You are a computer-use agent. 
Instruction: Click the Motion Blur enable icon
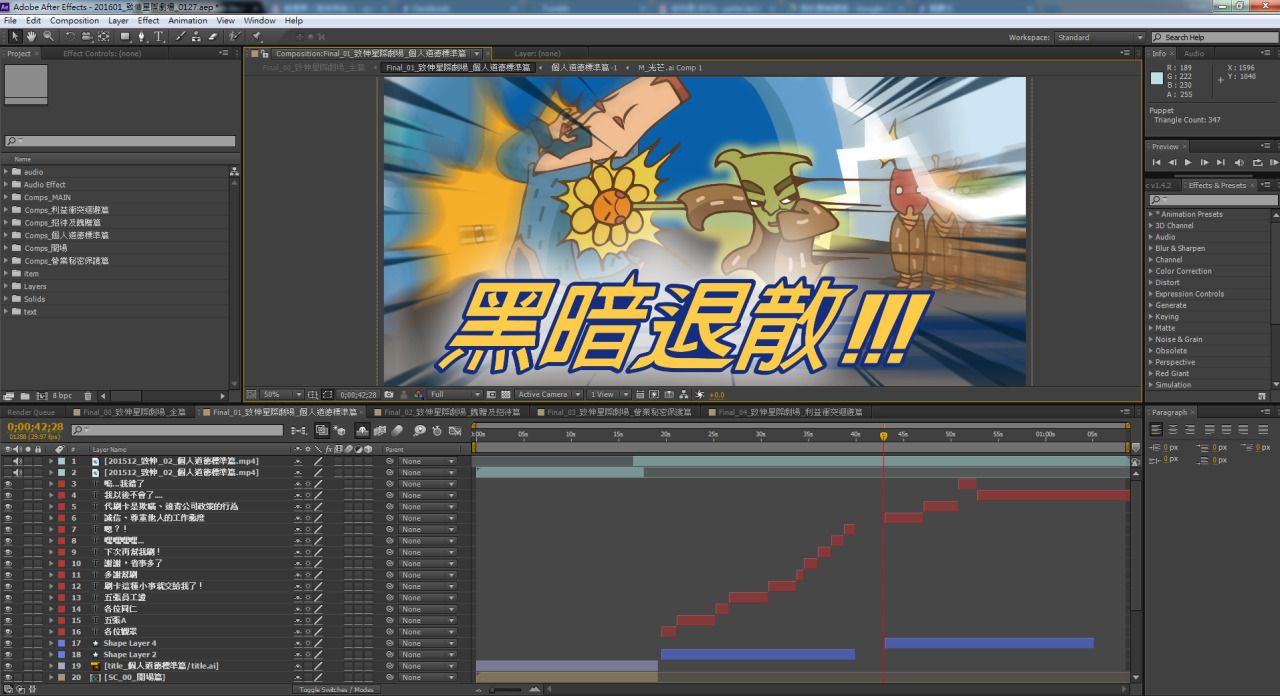pos(398,430)
